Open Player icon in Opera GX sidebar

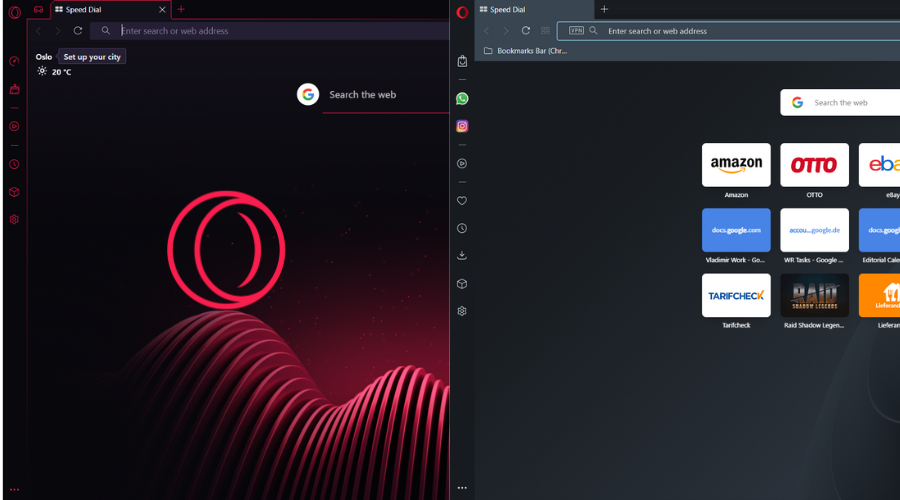point(14,126)
